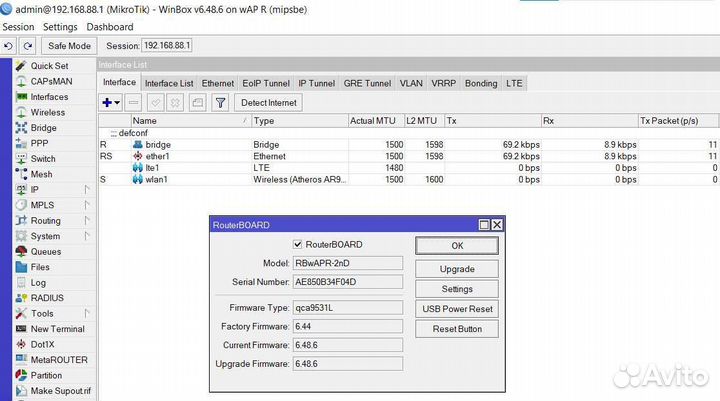720x401 pixels.
Task: Open Switch menu in sidebar
Action: [43, 158]
